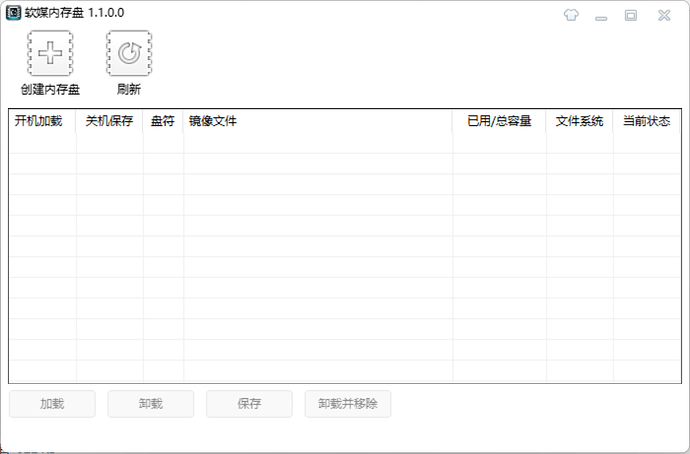Click the 保存 button
The width and height of the screenshot is (690, 454).
point(250,404)
